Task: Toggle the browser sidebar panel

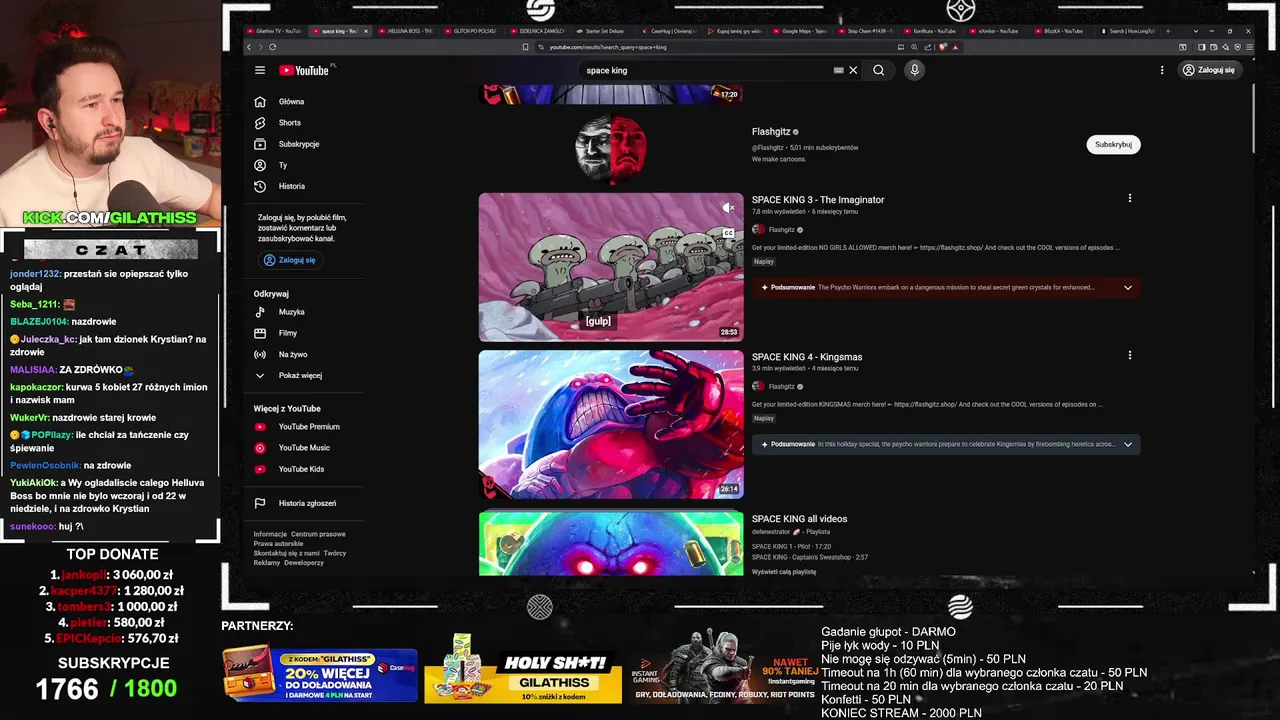Action: [x=1200, y=47]
